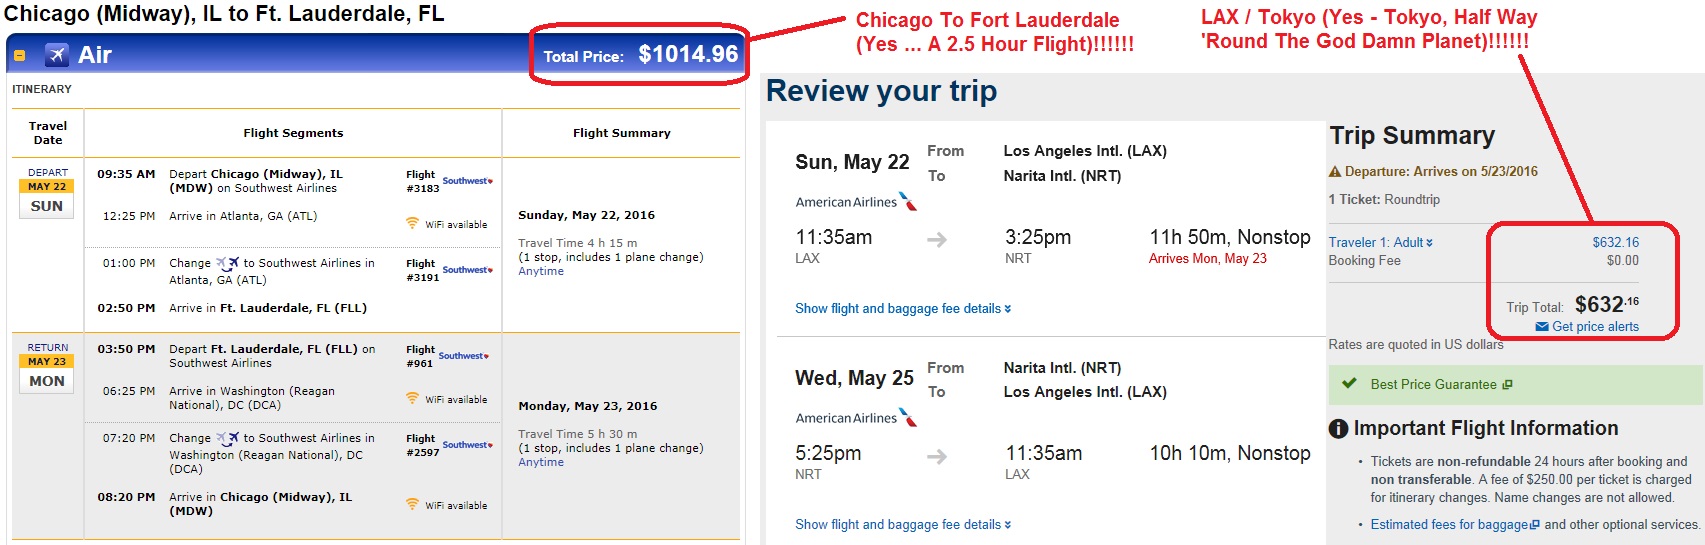The width and height of the screenshot is (1705, 545).
Task: Collapse the Air section with the orange minus icon
Action: tap(19, 56)
